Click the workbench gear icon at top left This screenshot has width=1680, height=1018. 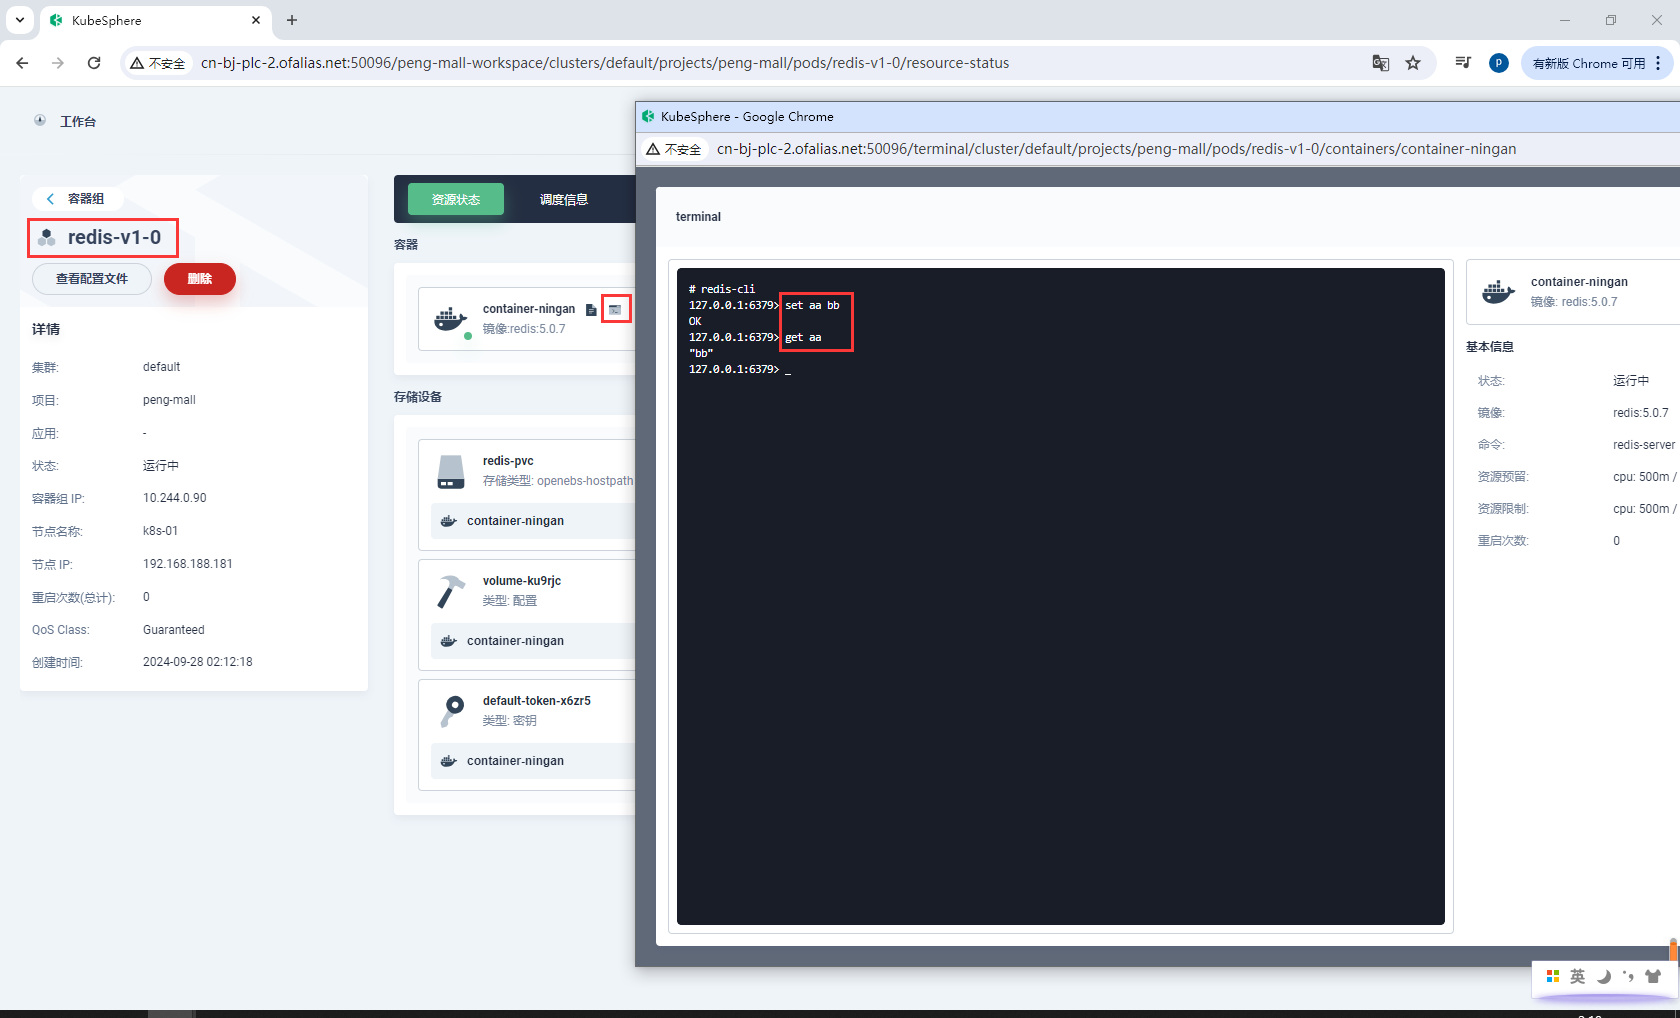(x=40, y=120)
